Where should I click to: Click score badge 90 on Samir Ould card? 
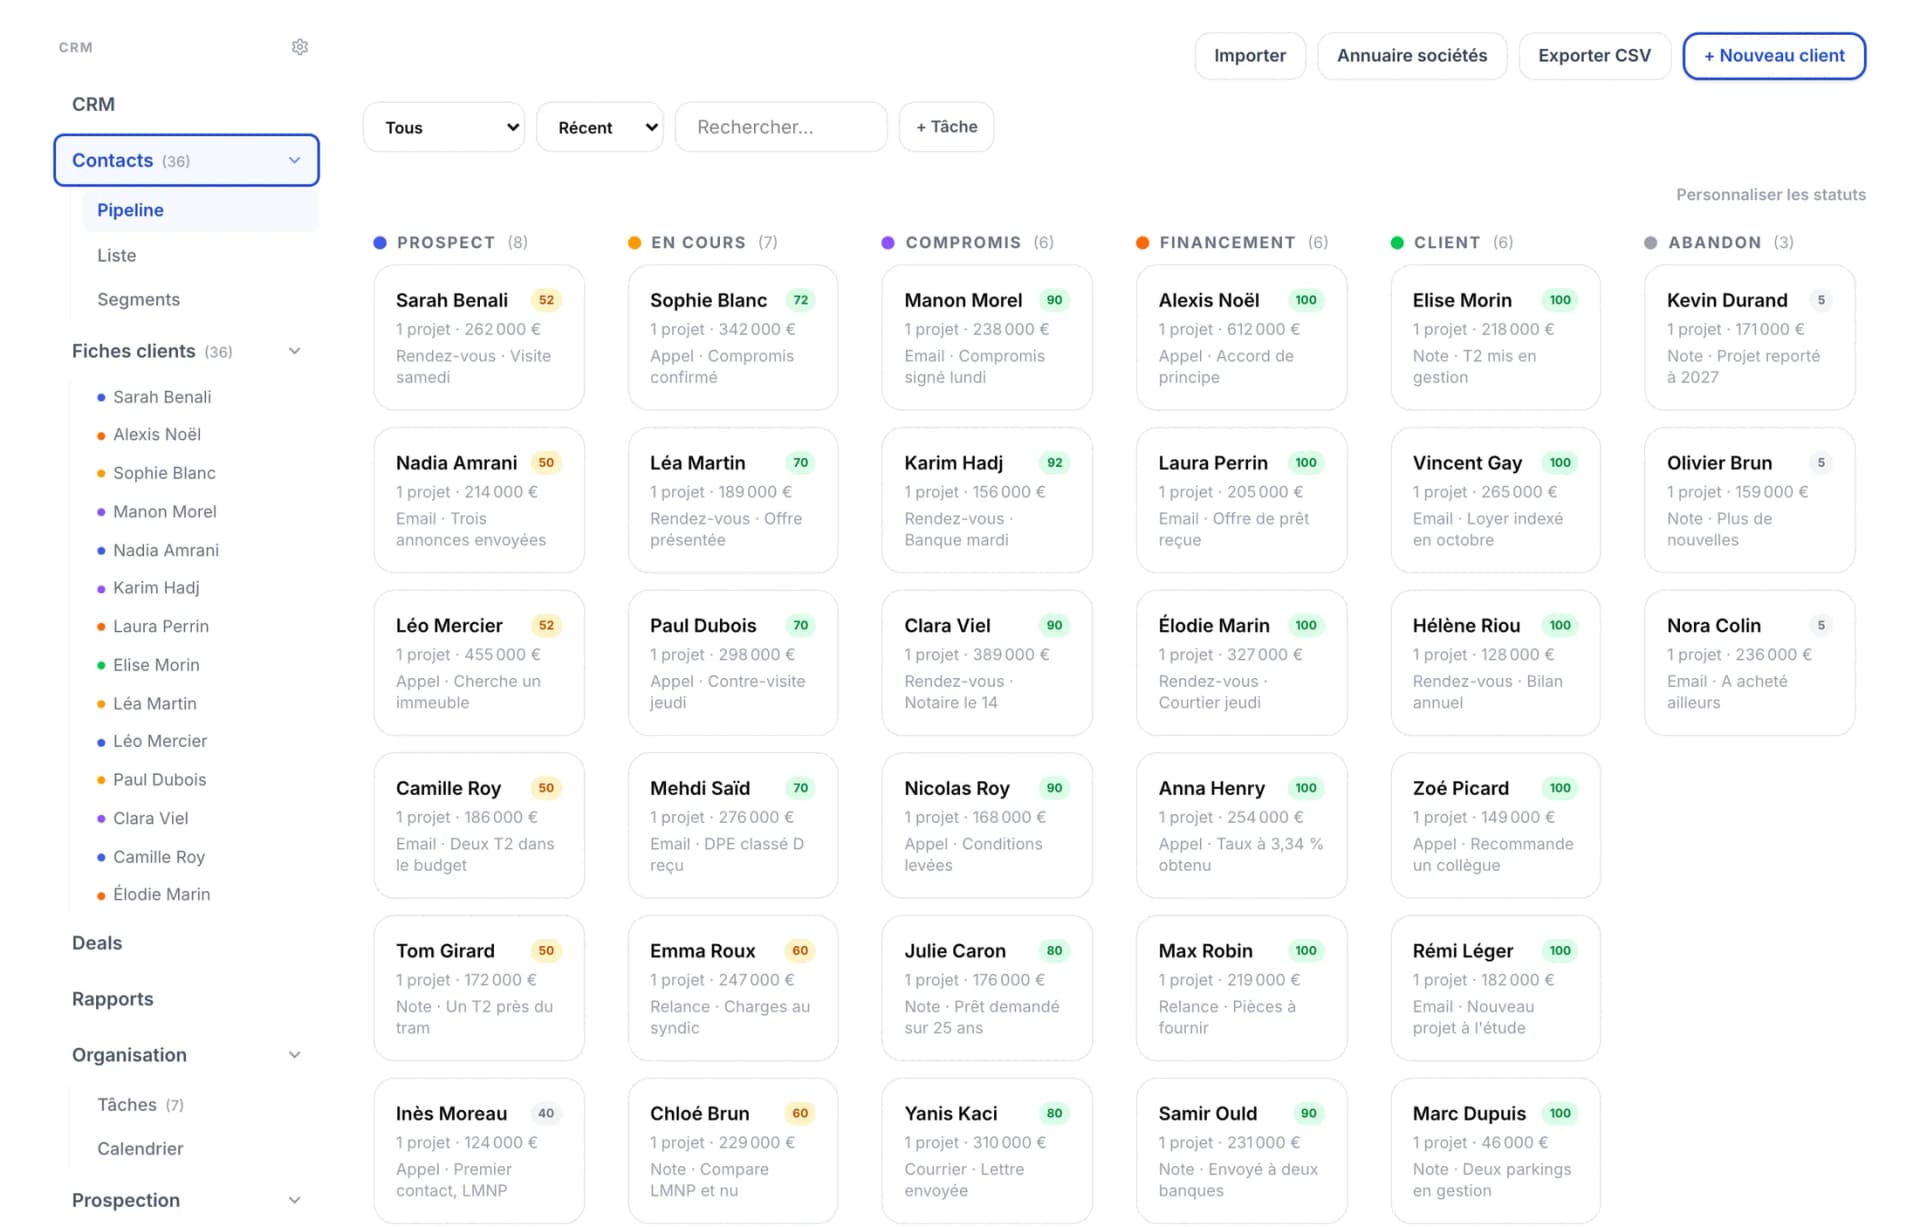(1308, 1113)
